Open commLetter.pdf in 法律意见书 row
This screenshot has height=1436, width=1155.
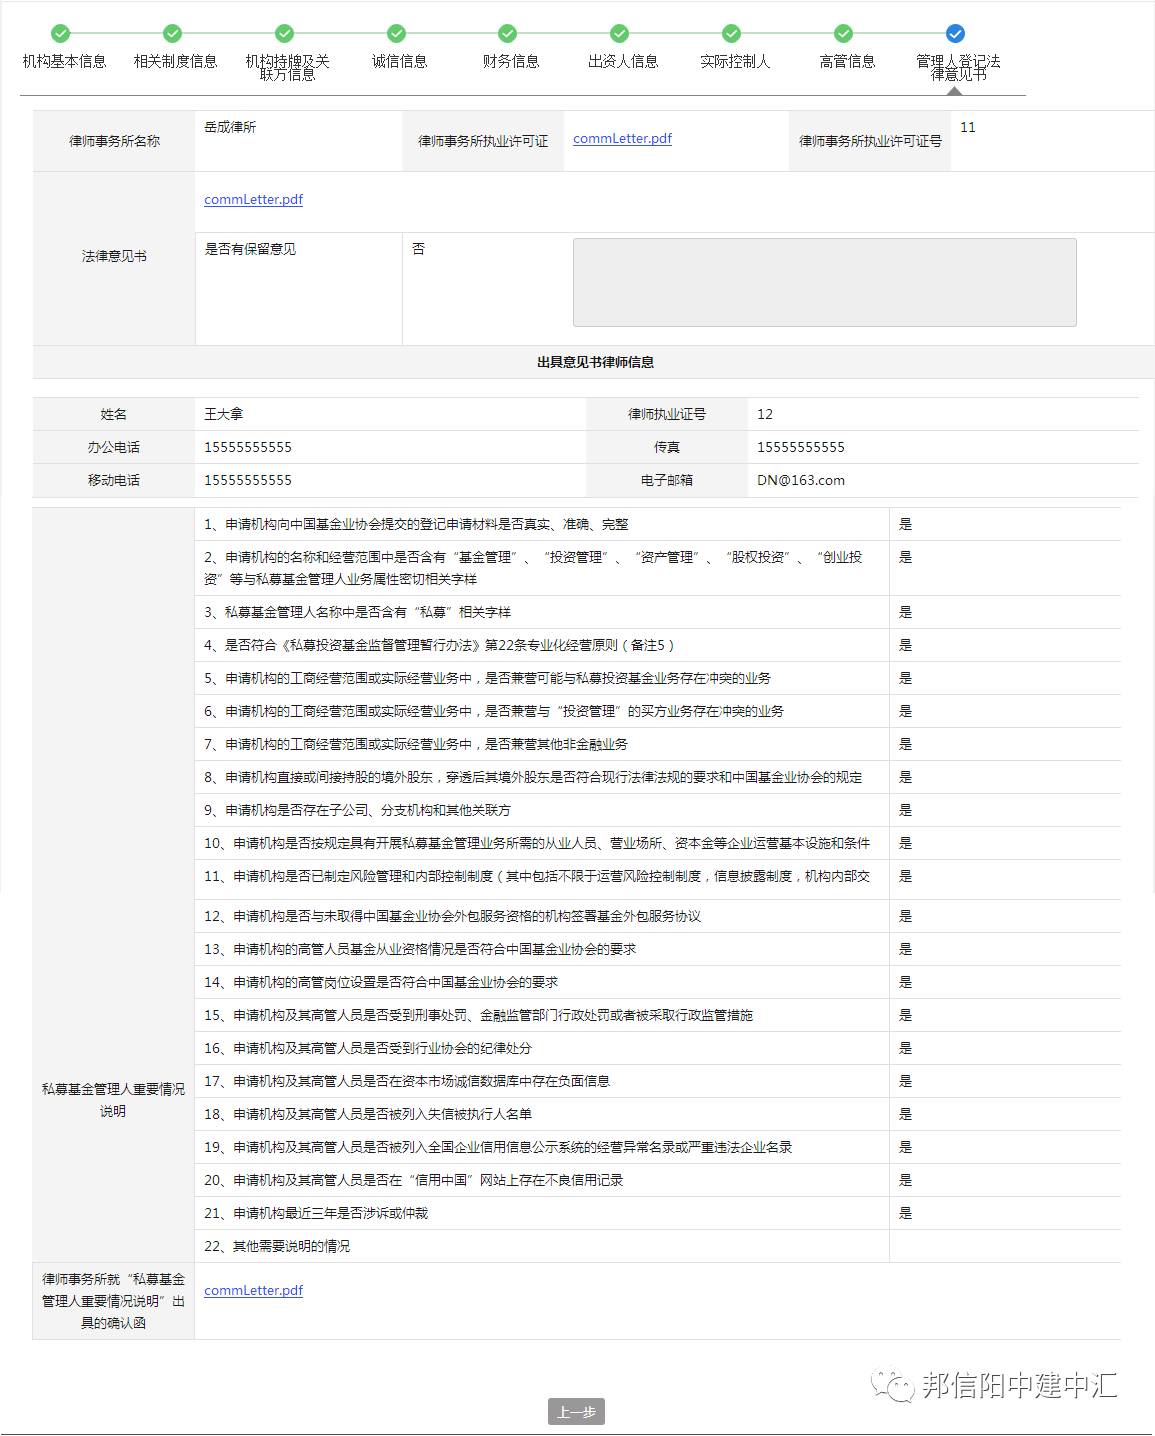point(253,200)
